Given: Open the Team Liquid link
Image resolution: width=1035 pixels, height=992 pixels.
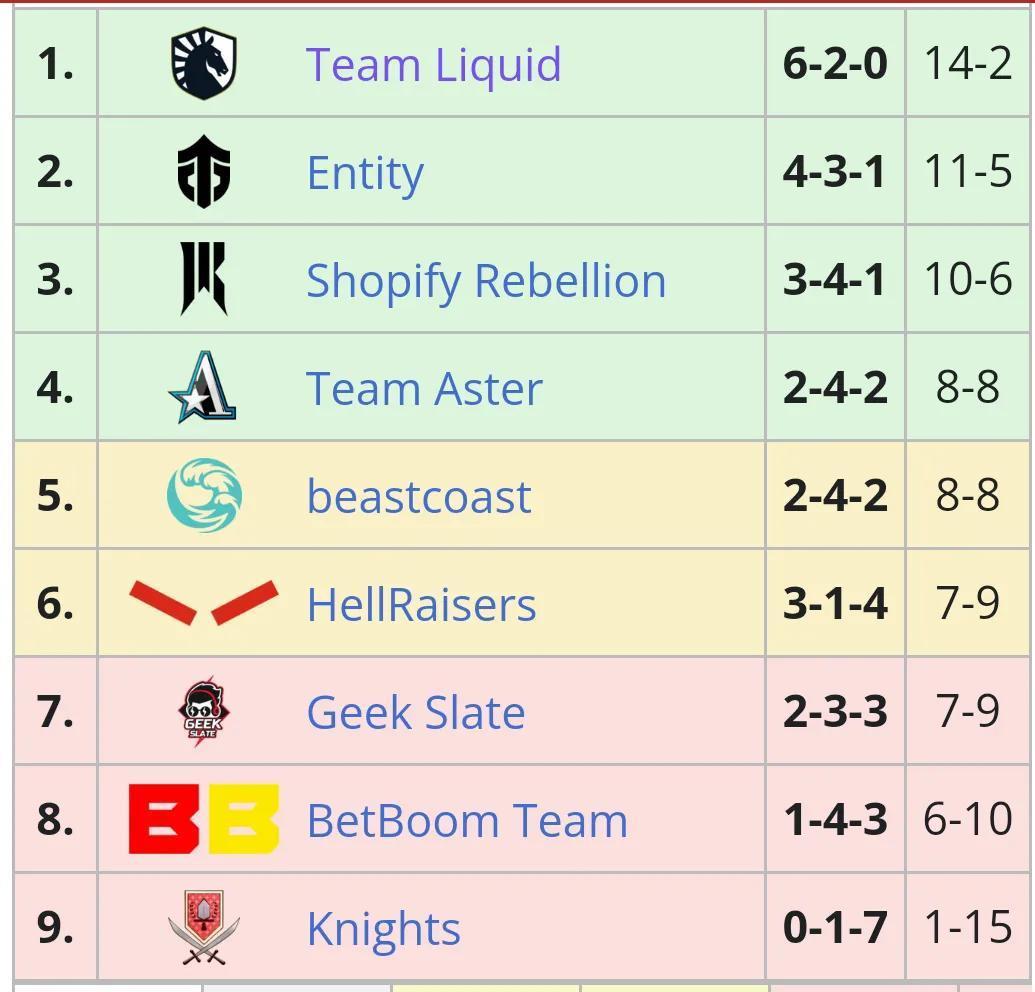Looking at the screenshot, I should click(x=433, y=65).
